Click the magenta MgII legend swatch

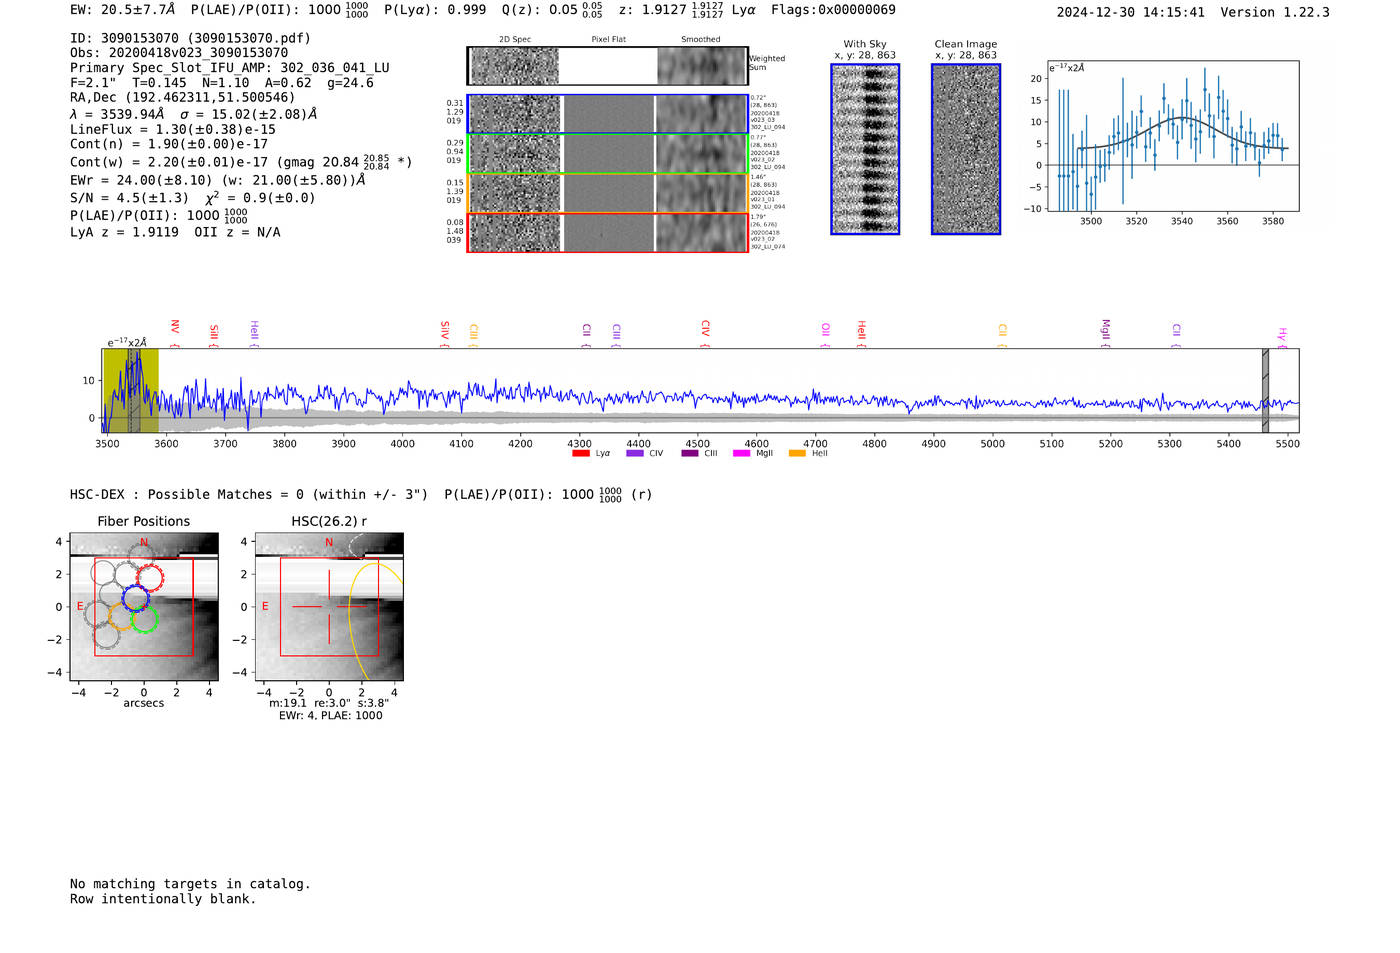pyautogui.click(x=741, y=454)
